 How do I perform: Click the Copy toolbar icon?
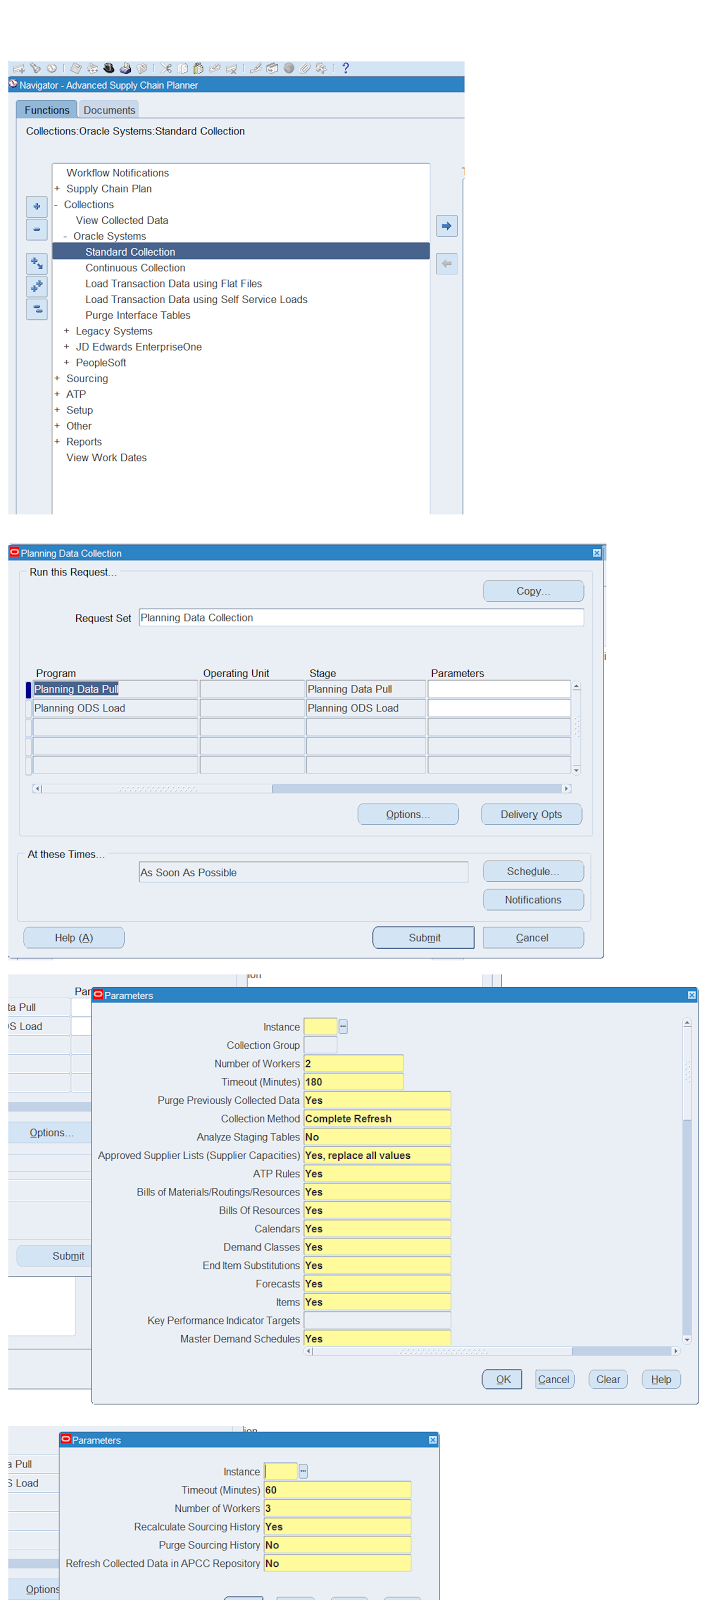coord(182,68)
